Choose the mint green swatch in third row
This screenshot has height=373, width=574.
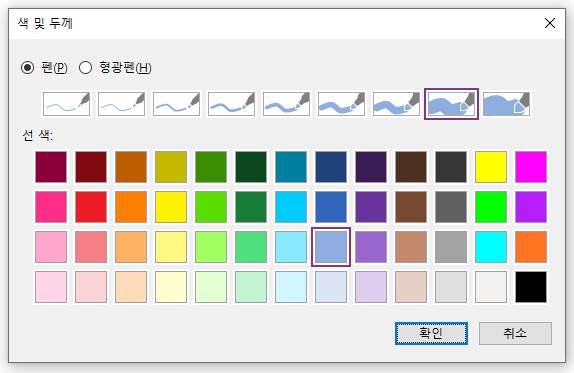click(x=251, y=247)
